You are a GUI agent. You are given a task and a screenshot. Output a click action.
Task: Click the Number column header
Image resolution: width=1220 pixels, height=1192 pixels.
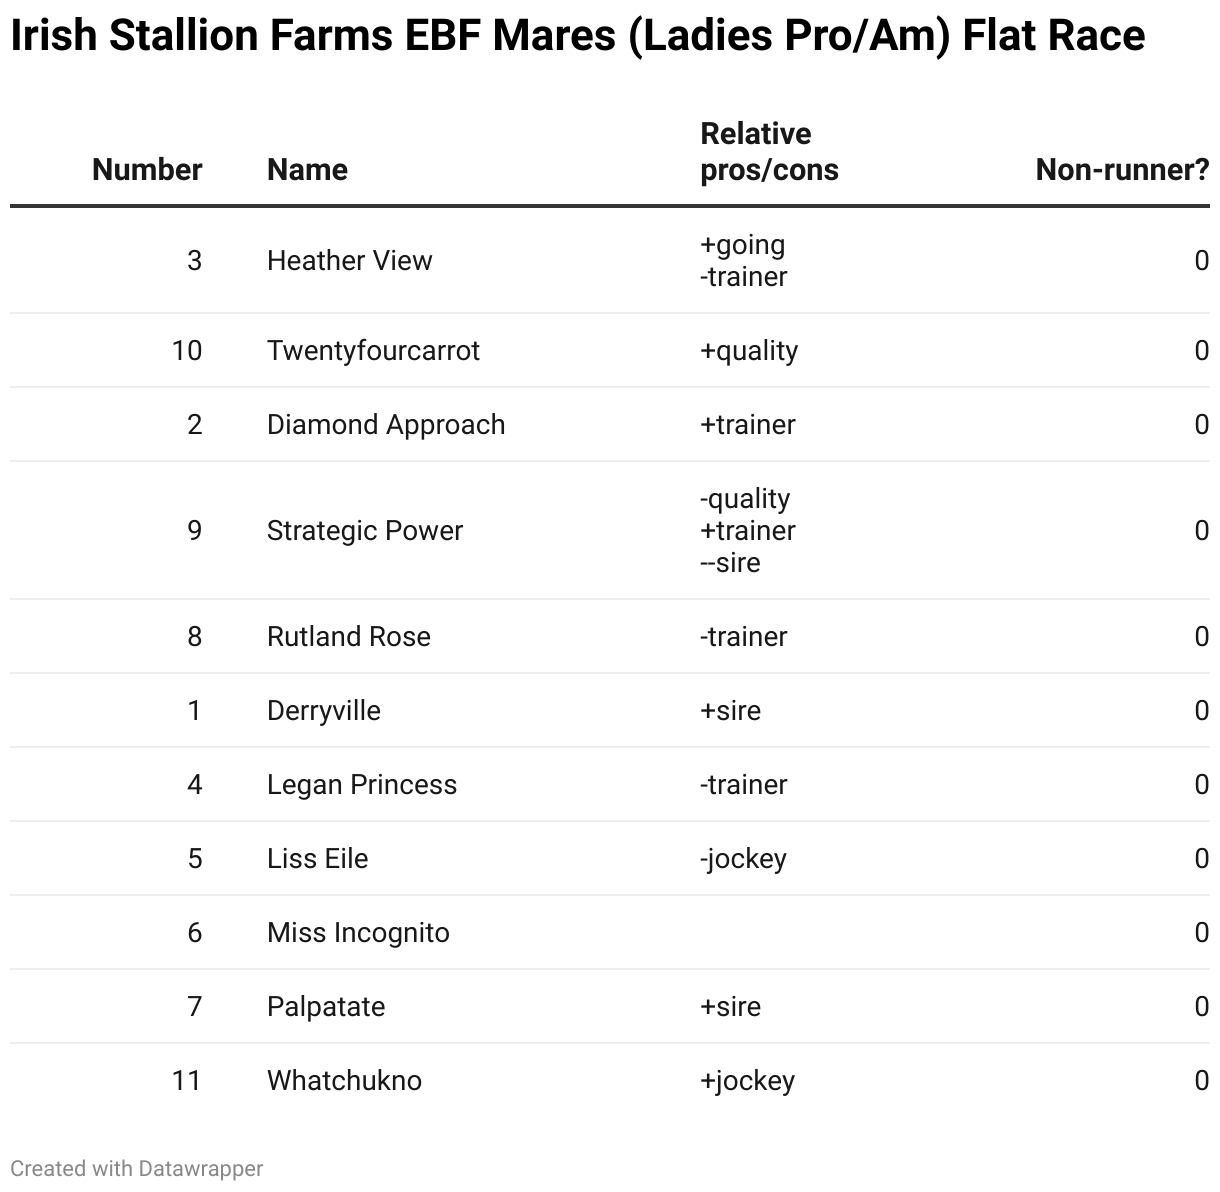point(147,170)
